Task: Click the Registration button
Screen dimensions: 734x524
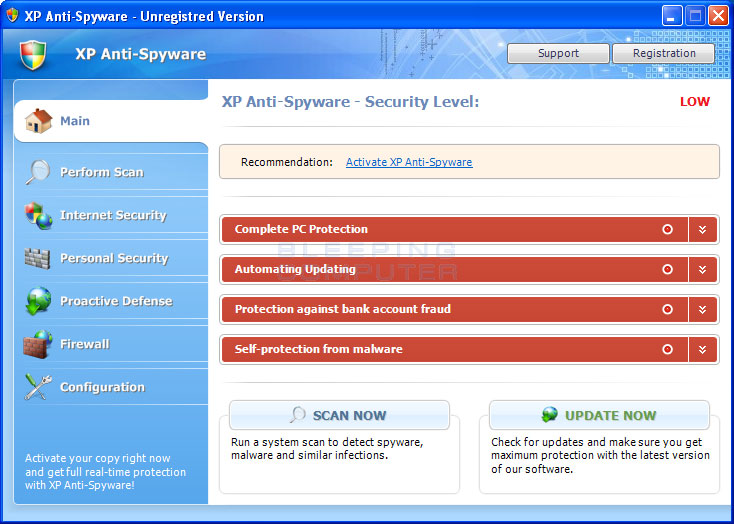Action: pos(664,53)
